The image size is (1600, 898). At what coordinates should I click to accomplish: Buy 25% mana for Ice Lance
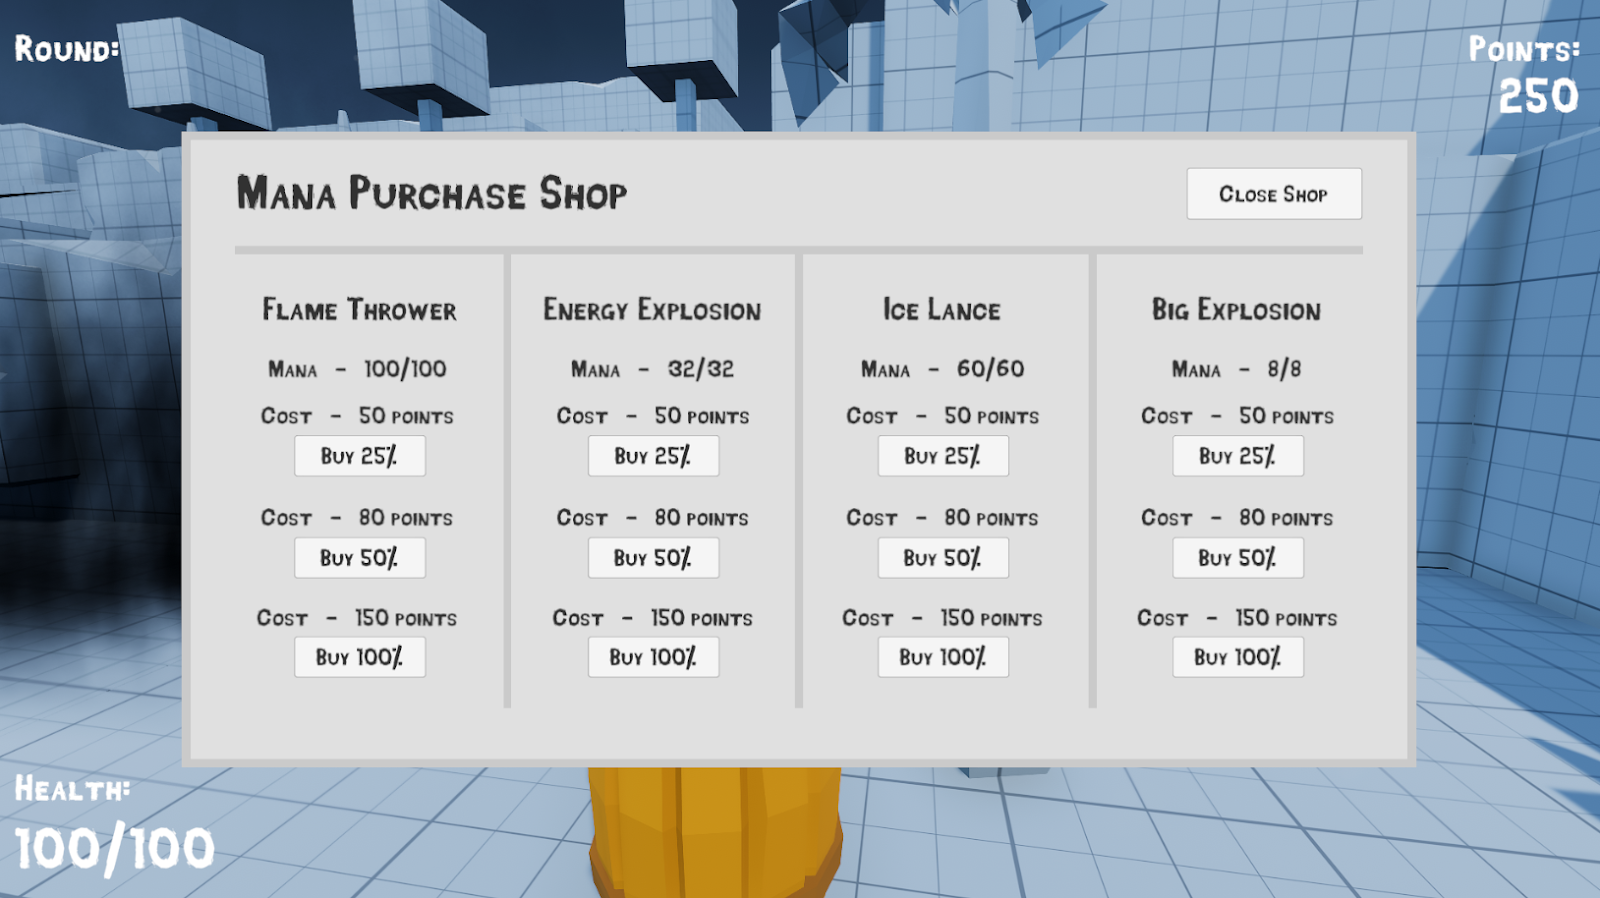(x=943, y=456)
